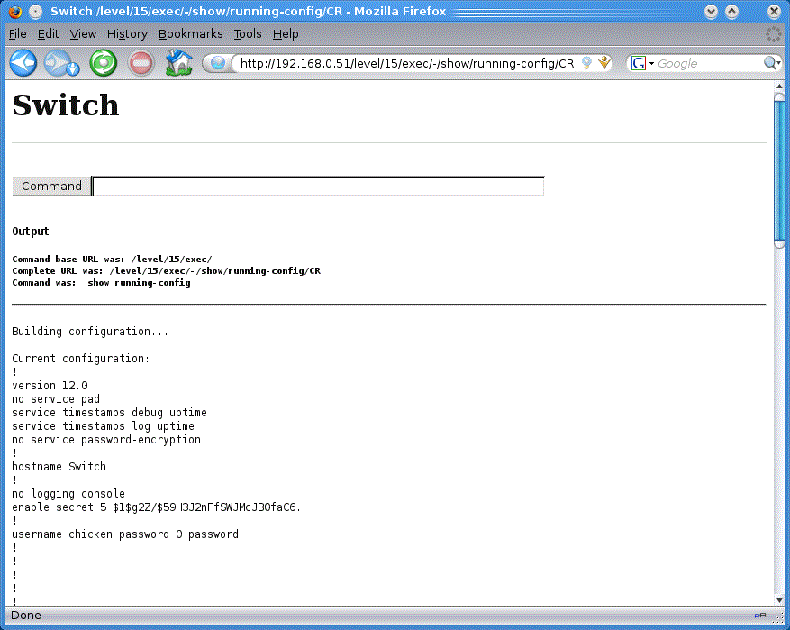Open the Help menu
Viewport: 790px width, 630px height.
[286, 34]
